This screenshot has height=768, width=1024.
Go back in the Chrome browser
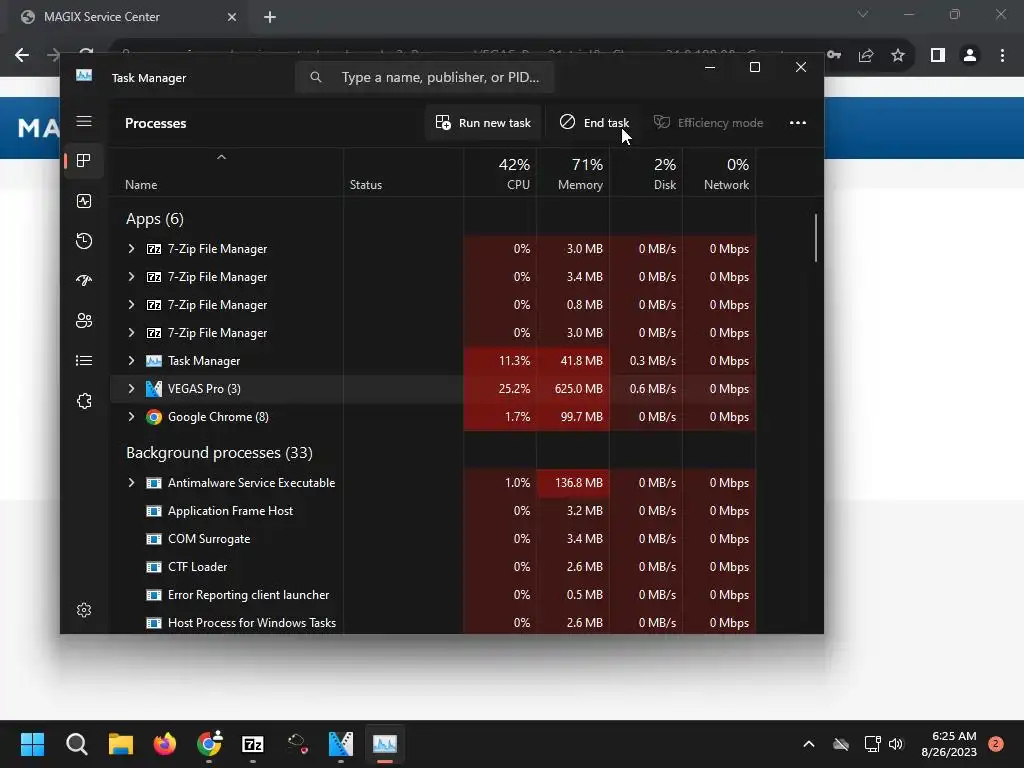click(22, 56)
